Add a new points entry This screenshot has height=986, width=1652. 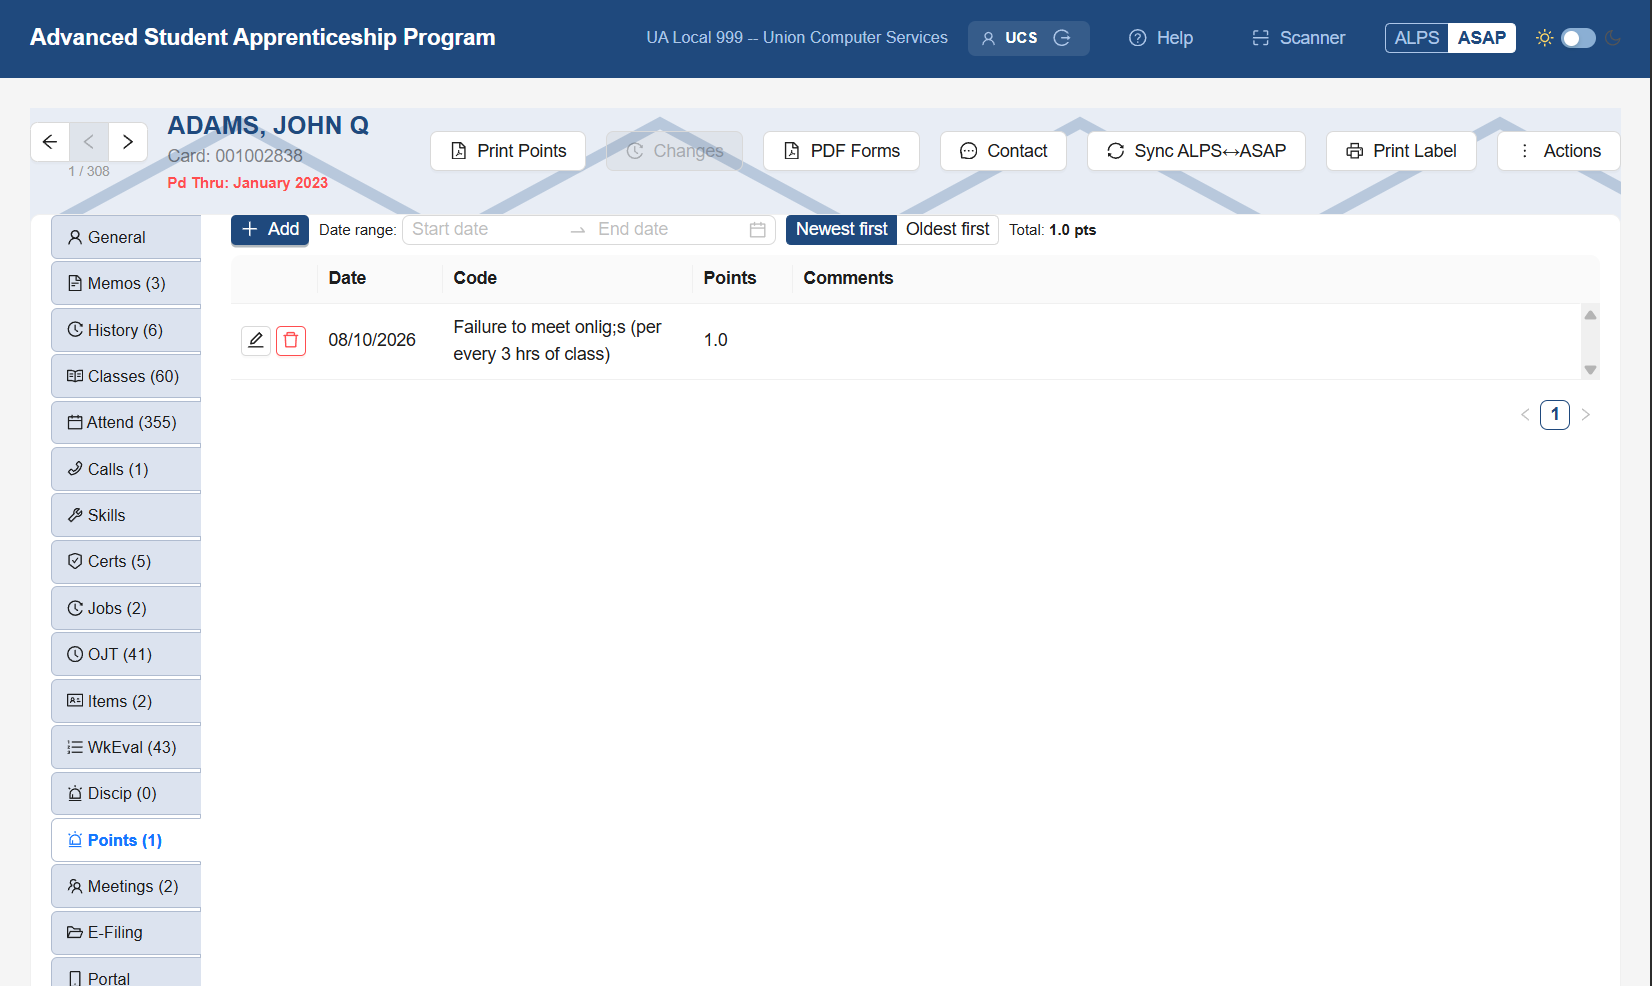point(270,230)
